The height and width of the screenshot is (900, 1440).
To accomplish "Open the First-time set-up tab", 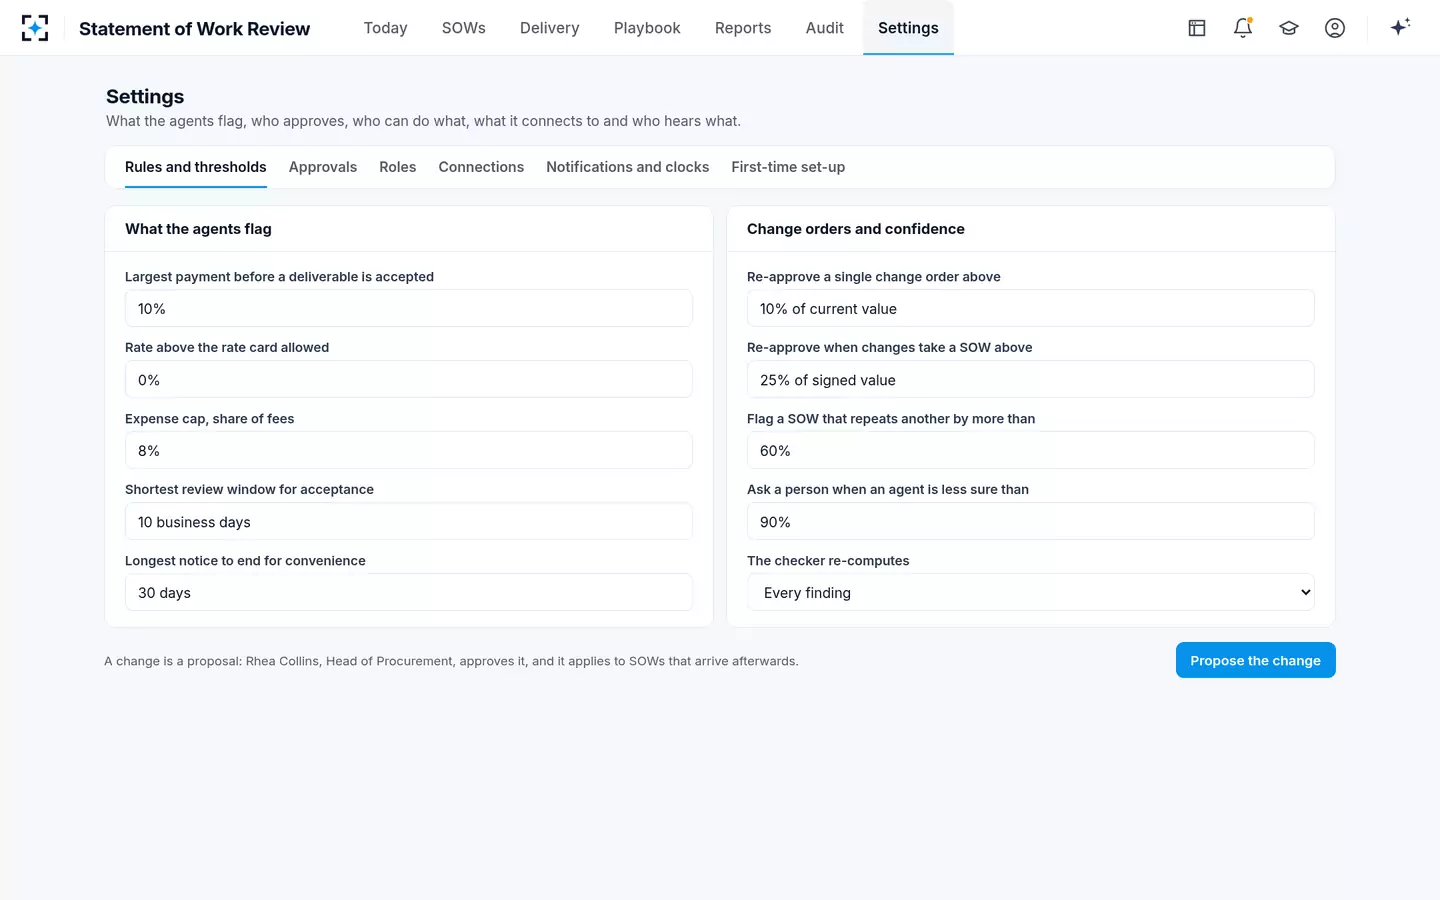I will click(788, 167).
